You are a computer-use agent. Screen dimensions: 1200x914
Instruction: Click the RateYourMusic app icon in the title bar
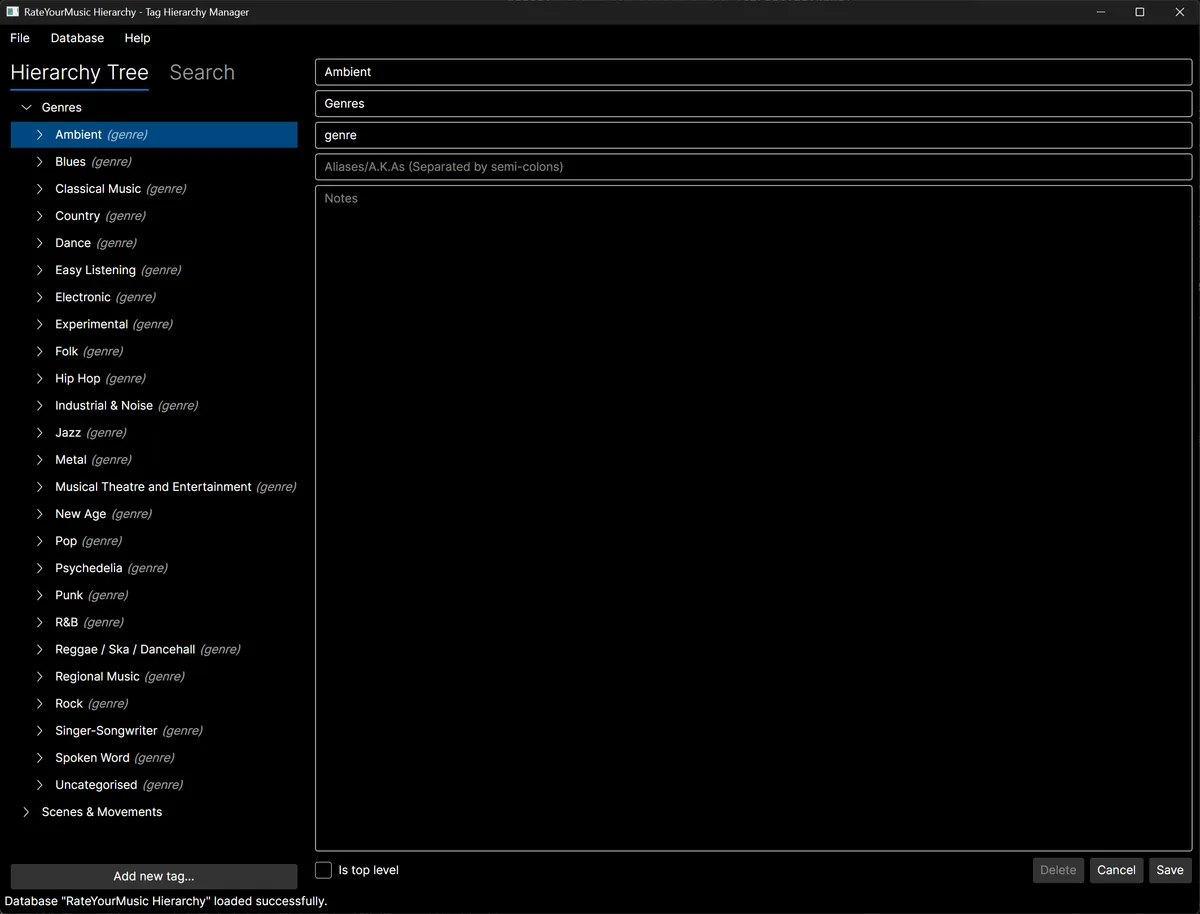pyautogui.click(x=11, y=11)
